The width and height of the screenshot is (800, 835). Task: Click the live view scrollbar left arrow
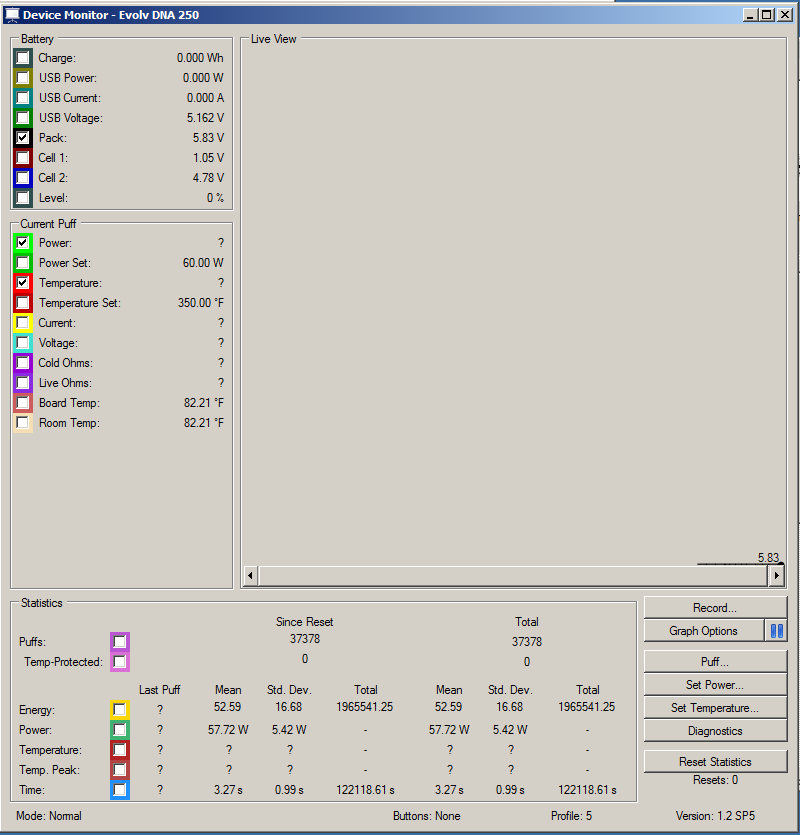(250, 575)
